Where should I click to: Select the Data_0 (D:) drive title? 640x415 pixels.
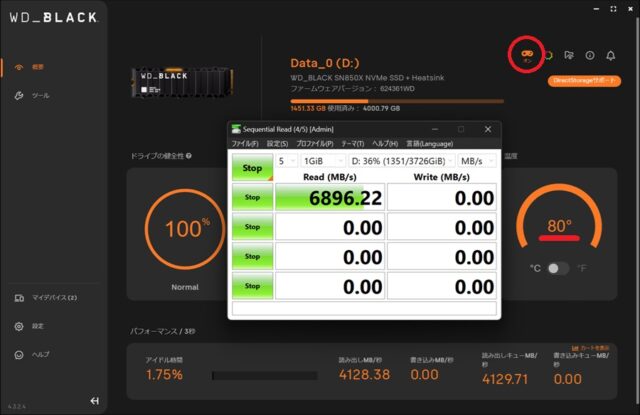tap(325, 63)
